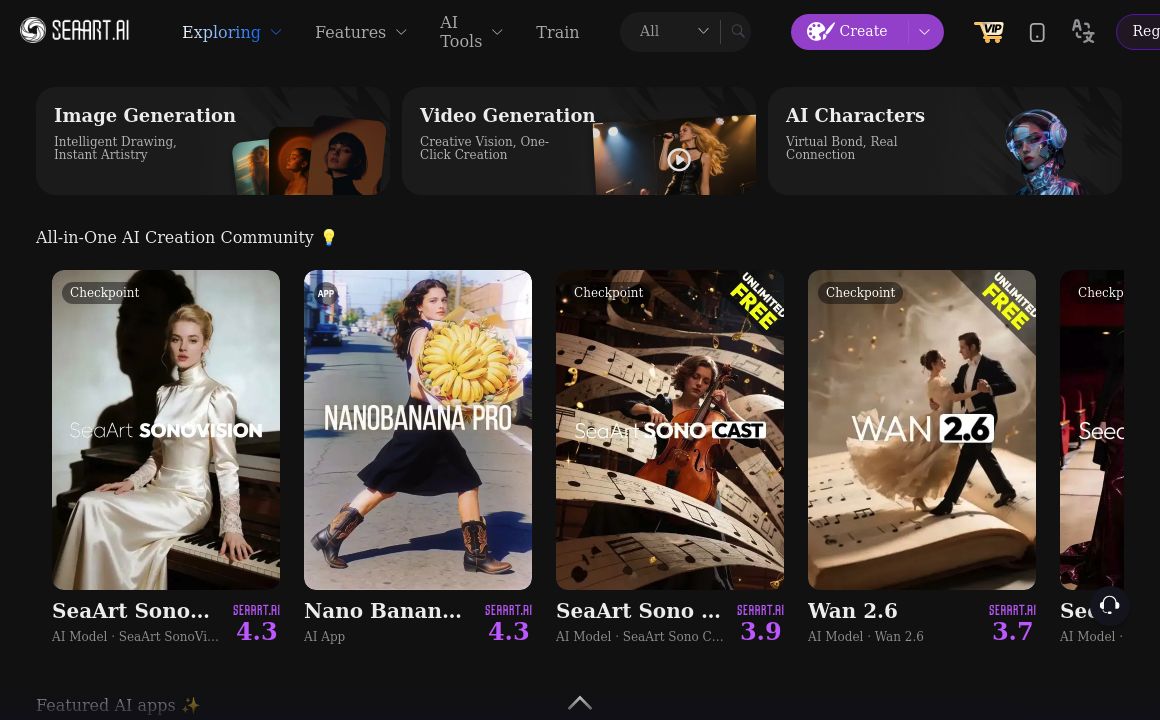Click the SeaArt.AI logo
Screen dimensions: 1160x720
click(75, 31)
